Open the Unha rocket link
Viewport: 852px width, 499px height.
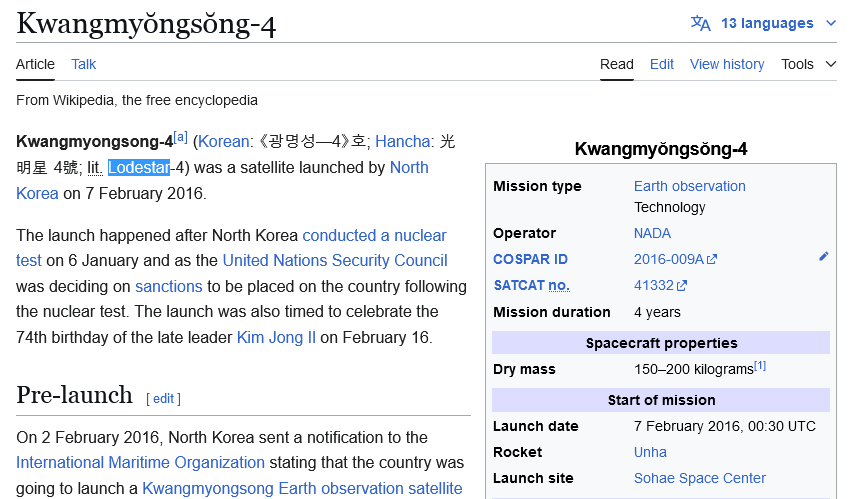(650, 452)
